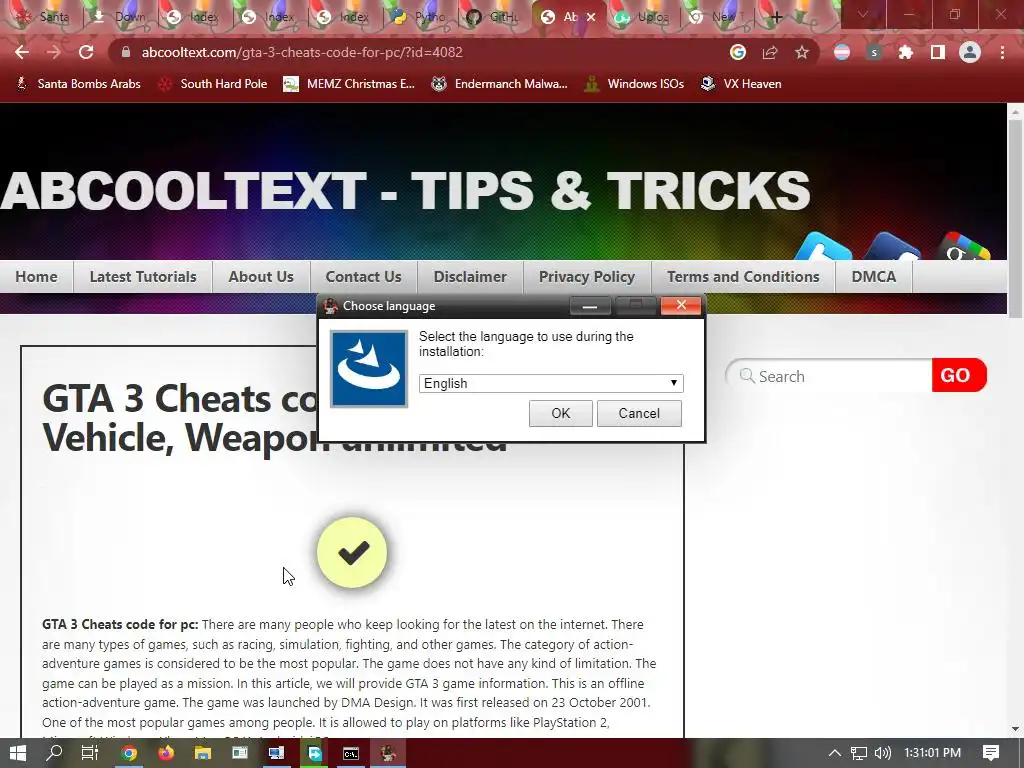The height and width of the screenshot is (768, 1024).
Task: Open the Chrome three-dot menu
Action: click(x=1002, y=52)
